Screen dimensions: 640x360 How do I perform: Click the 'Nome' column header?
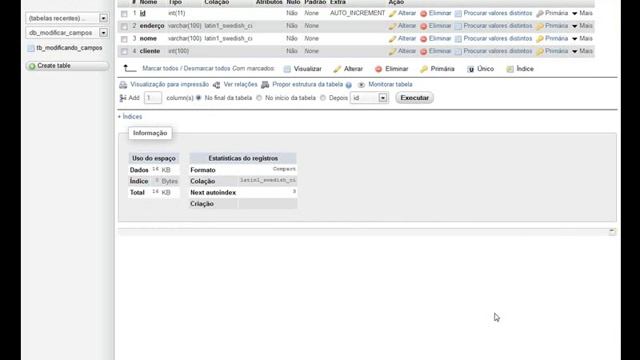(x=148, y=2)
